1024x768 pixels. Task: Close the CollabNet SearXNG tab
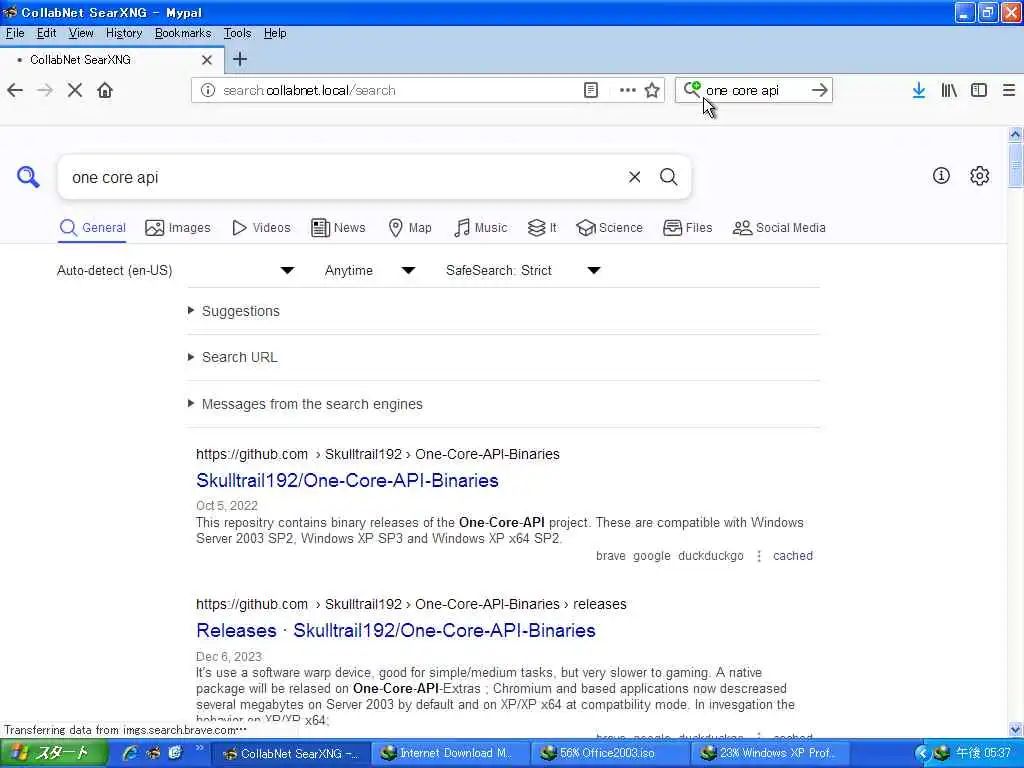[206, 60]
